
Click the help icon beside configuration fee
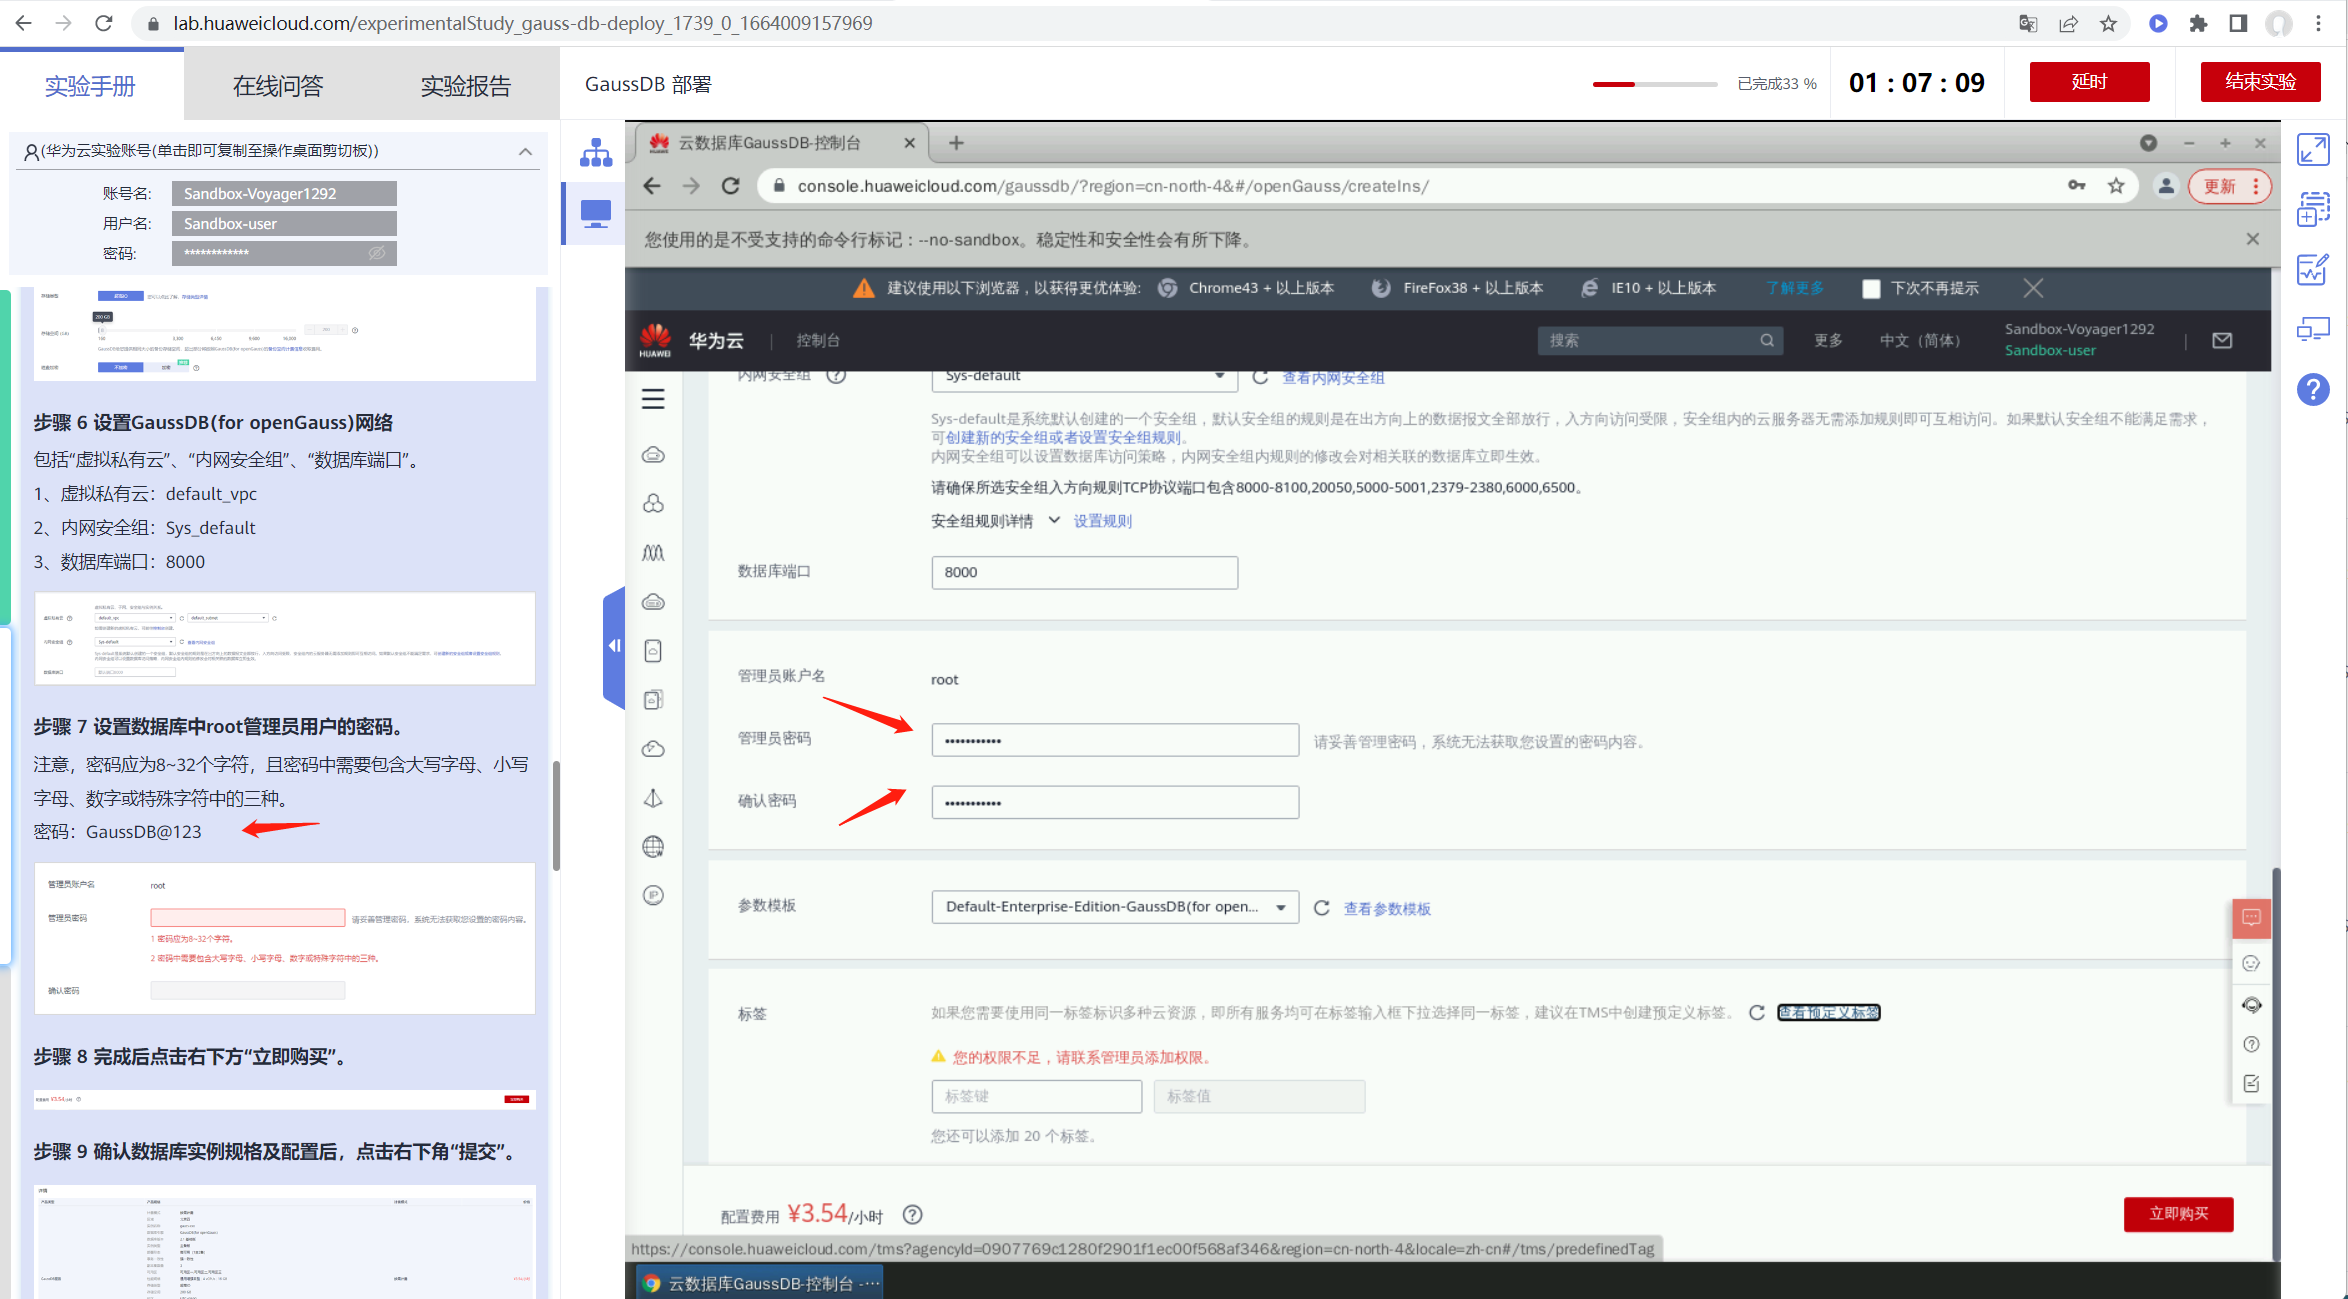(912, 1215)
